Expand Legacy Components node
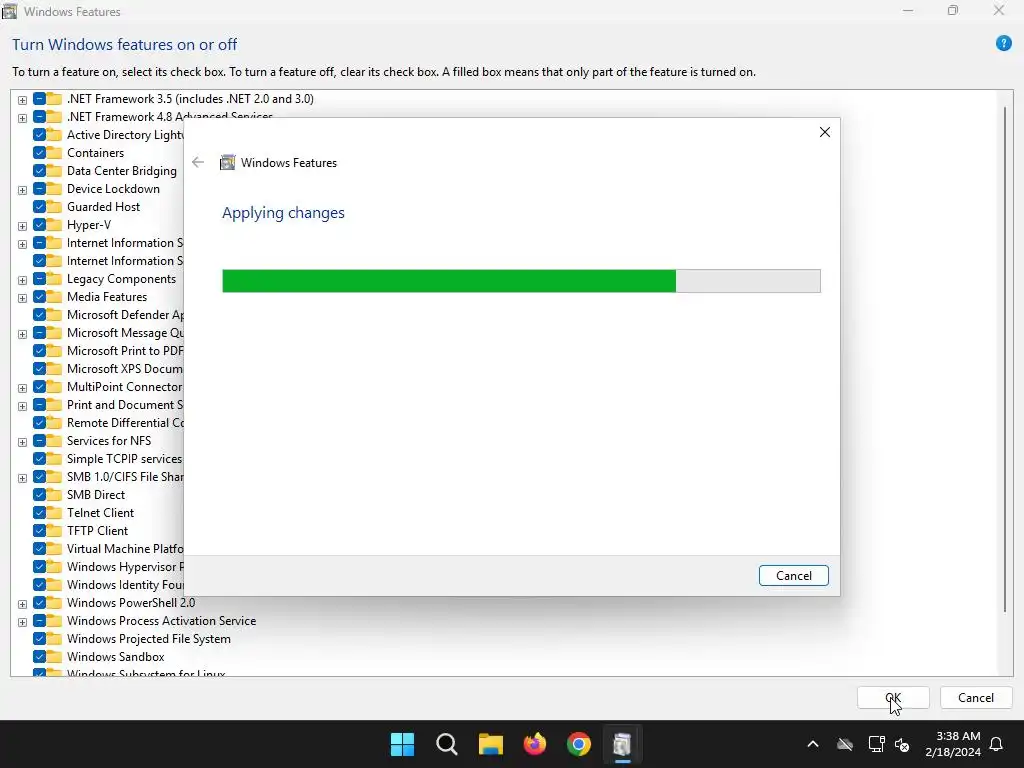The width and height of the screenshot is (1024, 768). pos(22,280)
